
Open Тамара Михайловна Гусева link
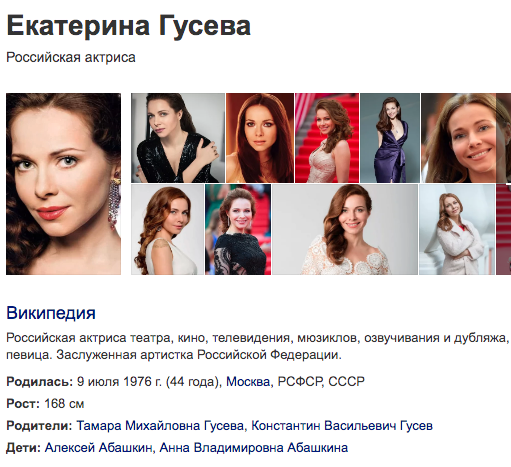tap(160, 426)
